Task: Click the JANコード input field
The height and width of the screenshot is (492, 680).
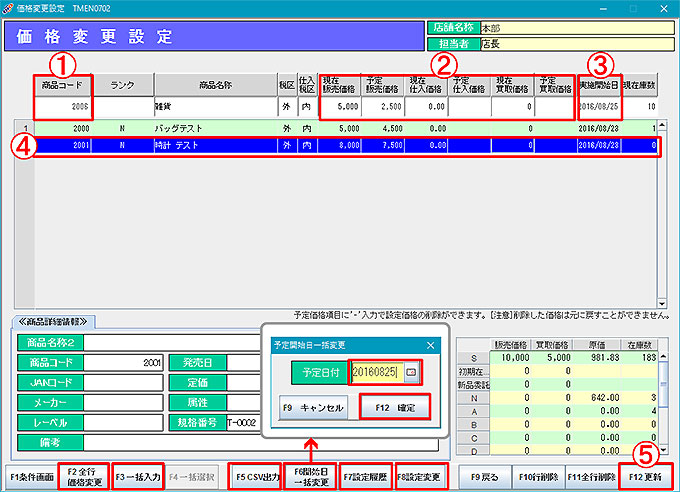Action: click(123, 383)
